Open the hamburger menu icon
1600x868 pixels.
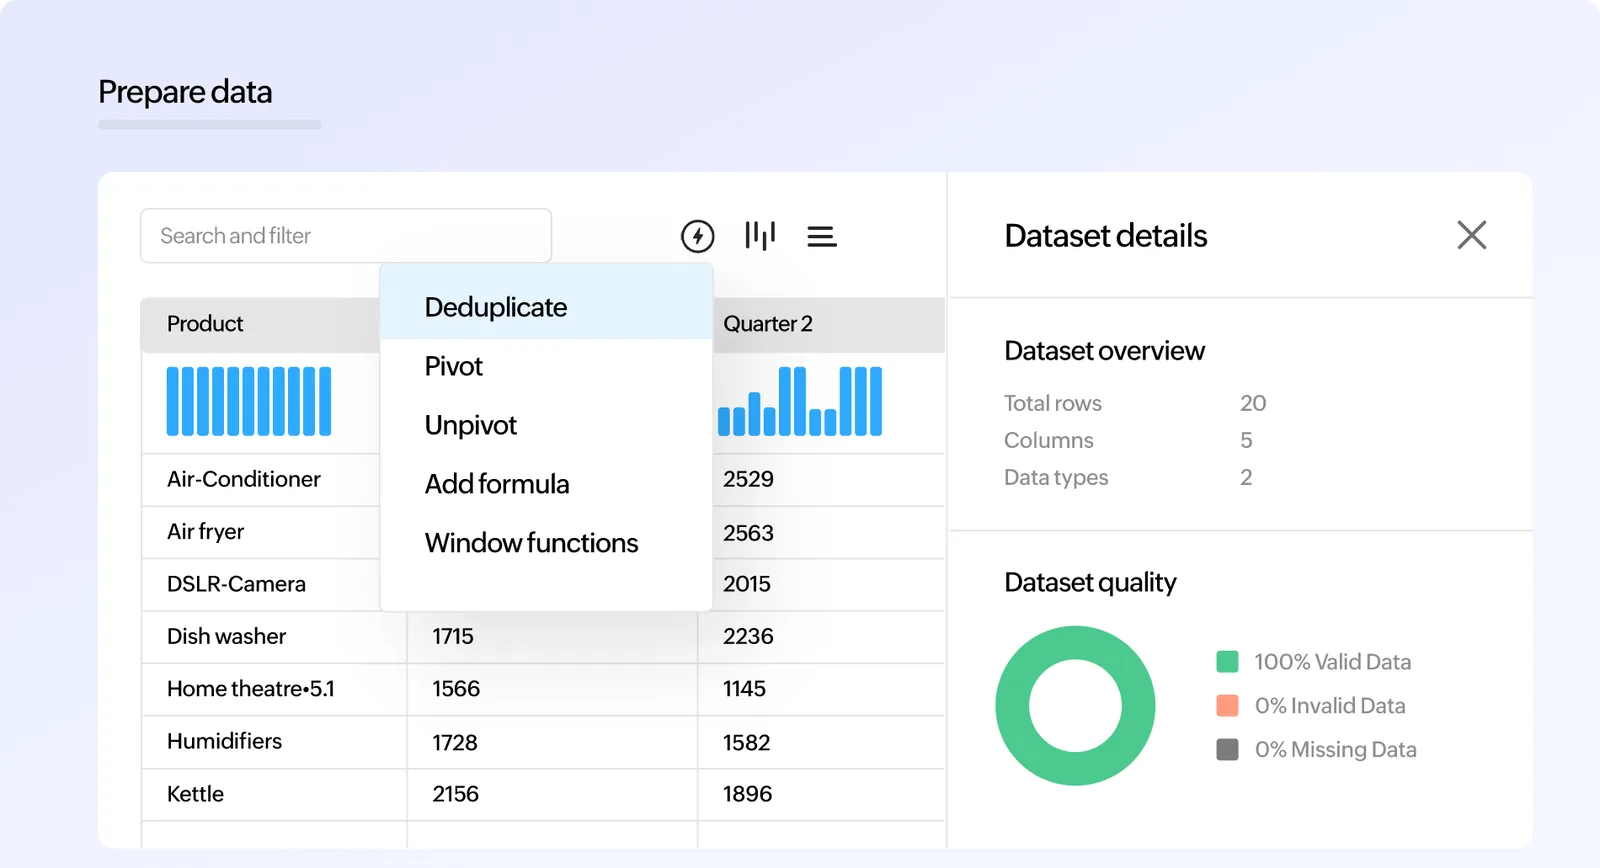coord(822,236)
